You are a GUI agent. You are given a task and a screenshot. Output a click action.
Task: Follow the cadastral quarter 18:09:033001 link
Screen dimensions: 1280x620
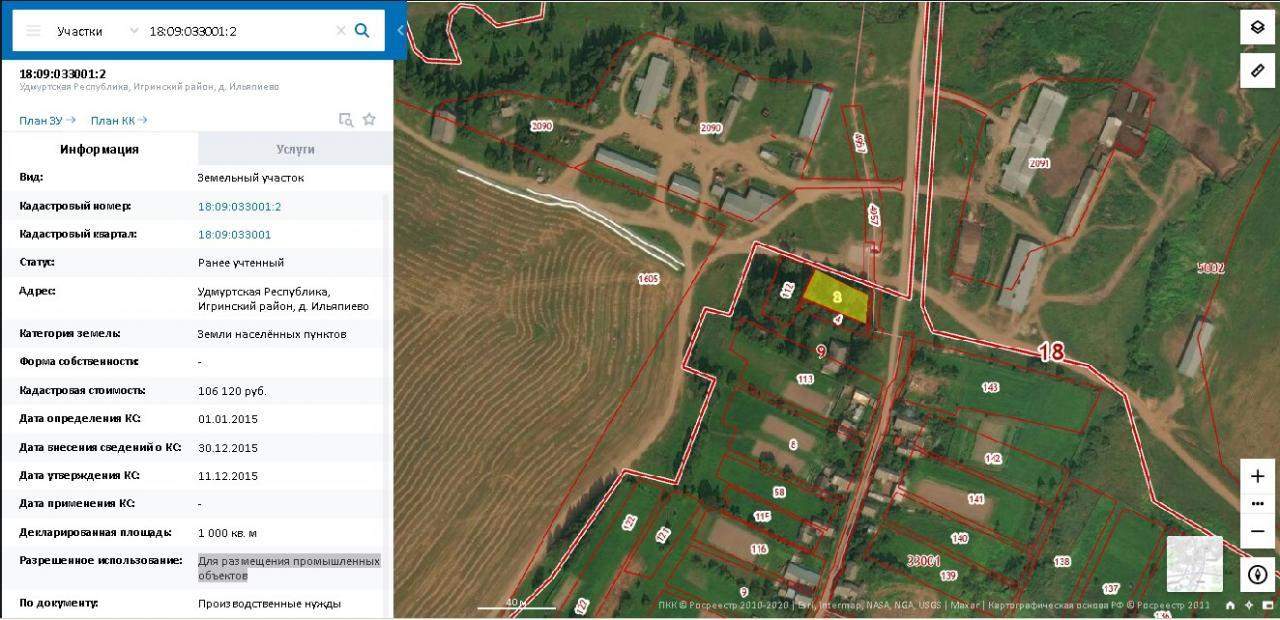[235, 234]
